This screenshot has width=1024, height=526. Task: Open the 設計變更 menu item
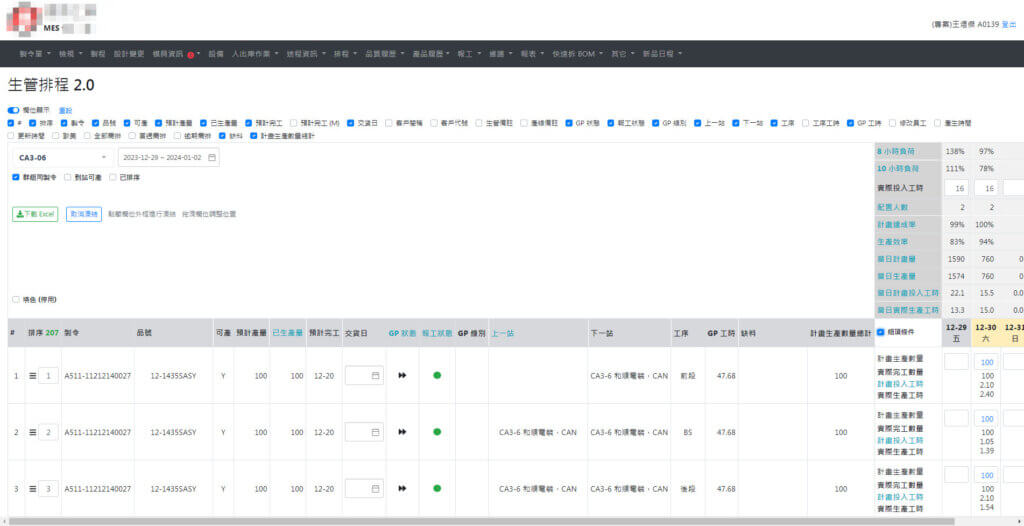129,54
